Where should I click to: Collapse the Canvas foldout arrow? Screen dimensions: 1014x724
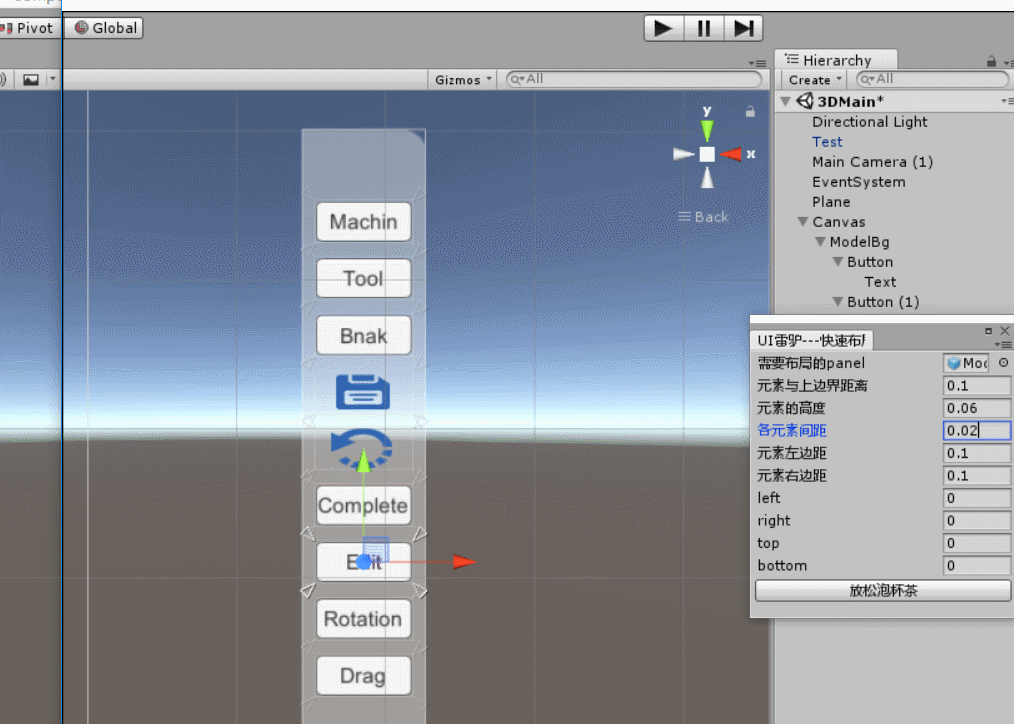[803, 222]
